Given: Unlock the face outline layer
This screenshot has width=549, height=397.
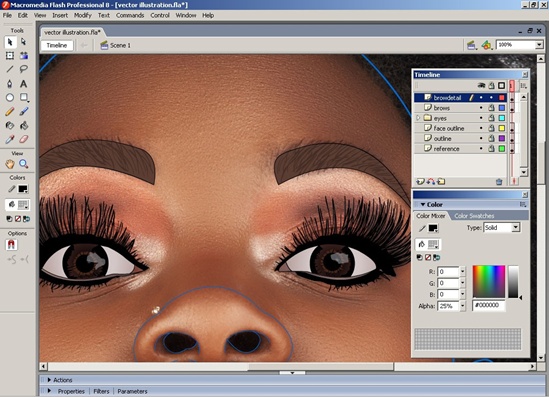Looking at the screenshot, I should [x=492, y=128].
